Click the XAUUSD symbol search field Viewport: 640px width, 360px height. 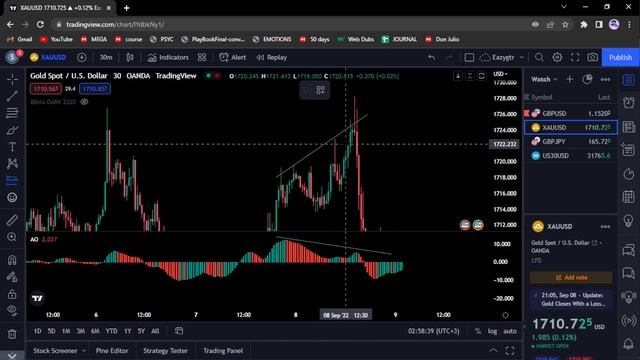click(x=48, y=58)
